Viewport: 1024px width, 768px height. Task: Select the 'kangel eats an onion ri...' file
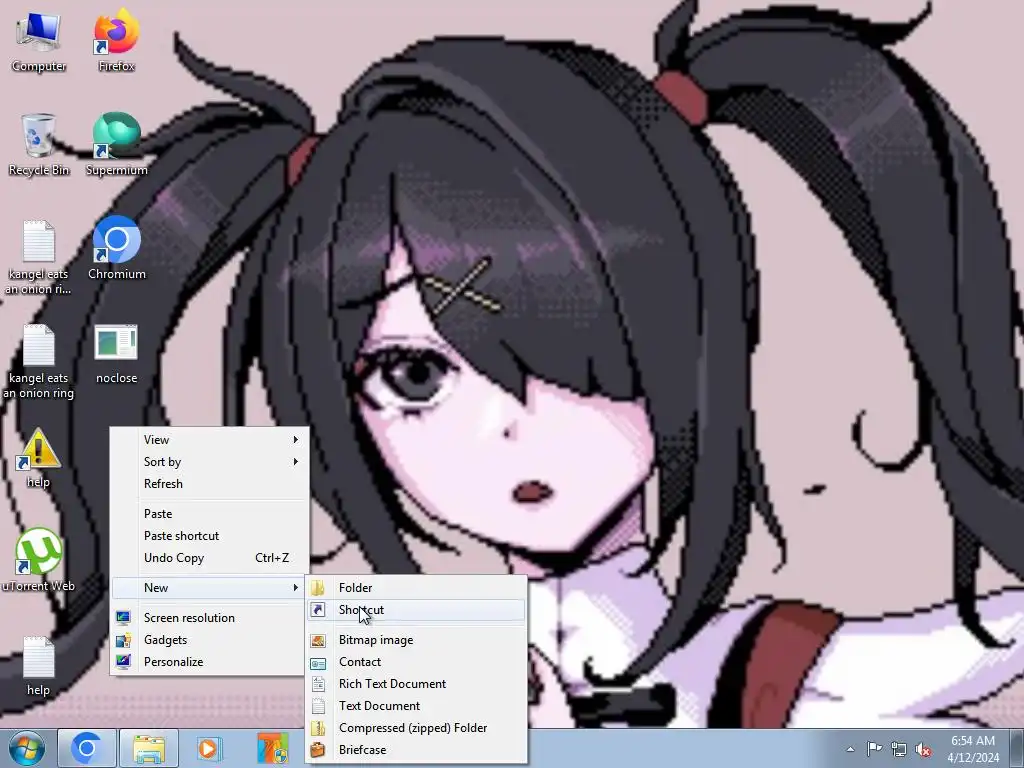tap(39, 257)
